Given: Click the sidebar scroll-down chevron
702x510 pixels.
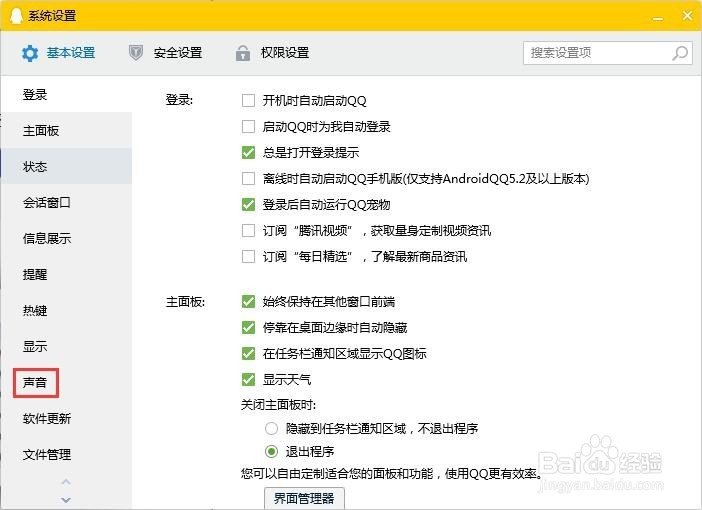Looking at the screenshot, I should pos(66,500).
